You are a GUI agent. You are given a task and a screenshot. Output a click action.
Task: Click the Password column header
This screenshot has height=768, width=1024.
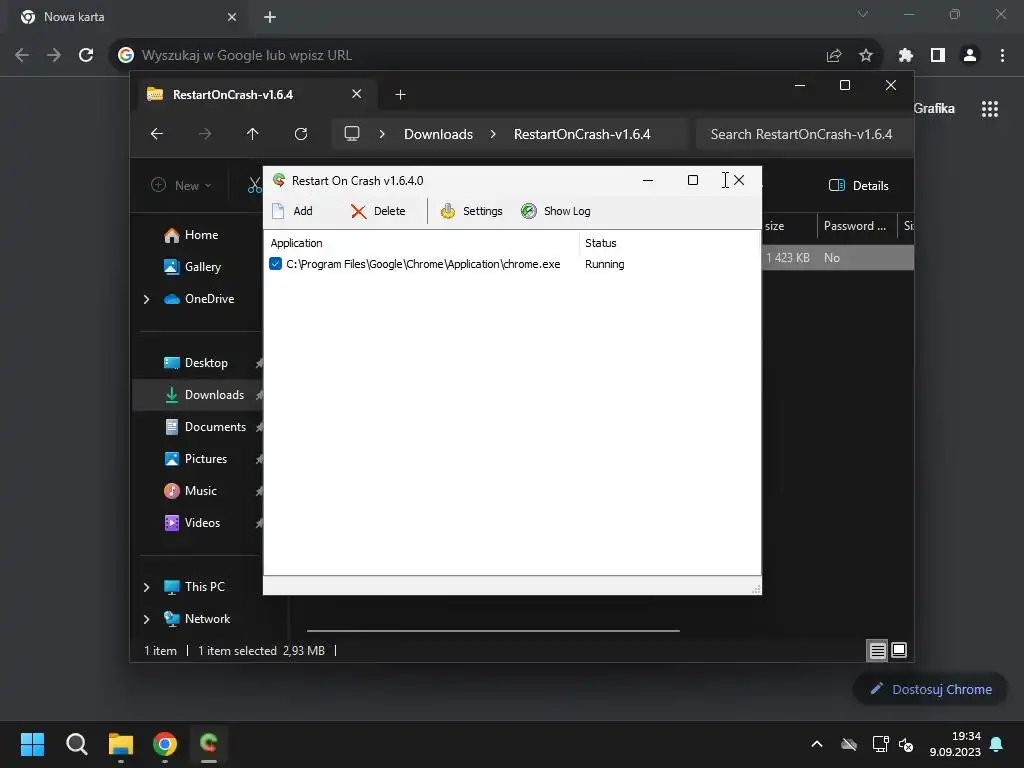855,226
